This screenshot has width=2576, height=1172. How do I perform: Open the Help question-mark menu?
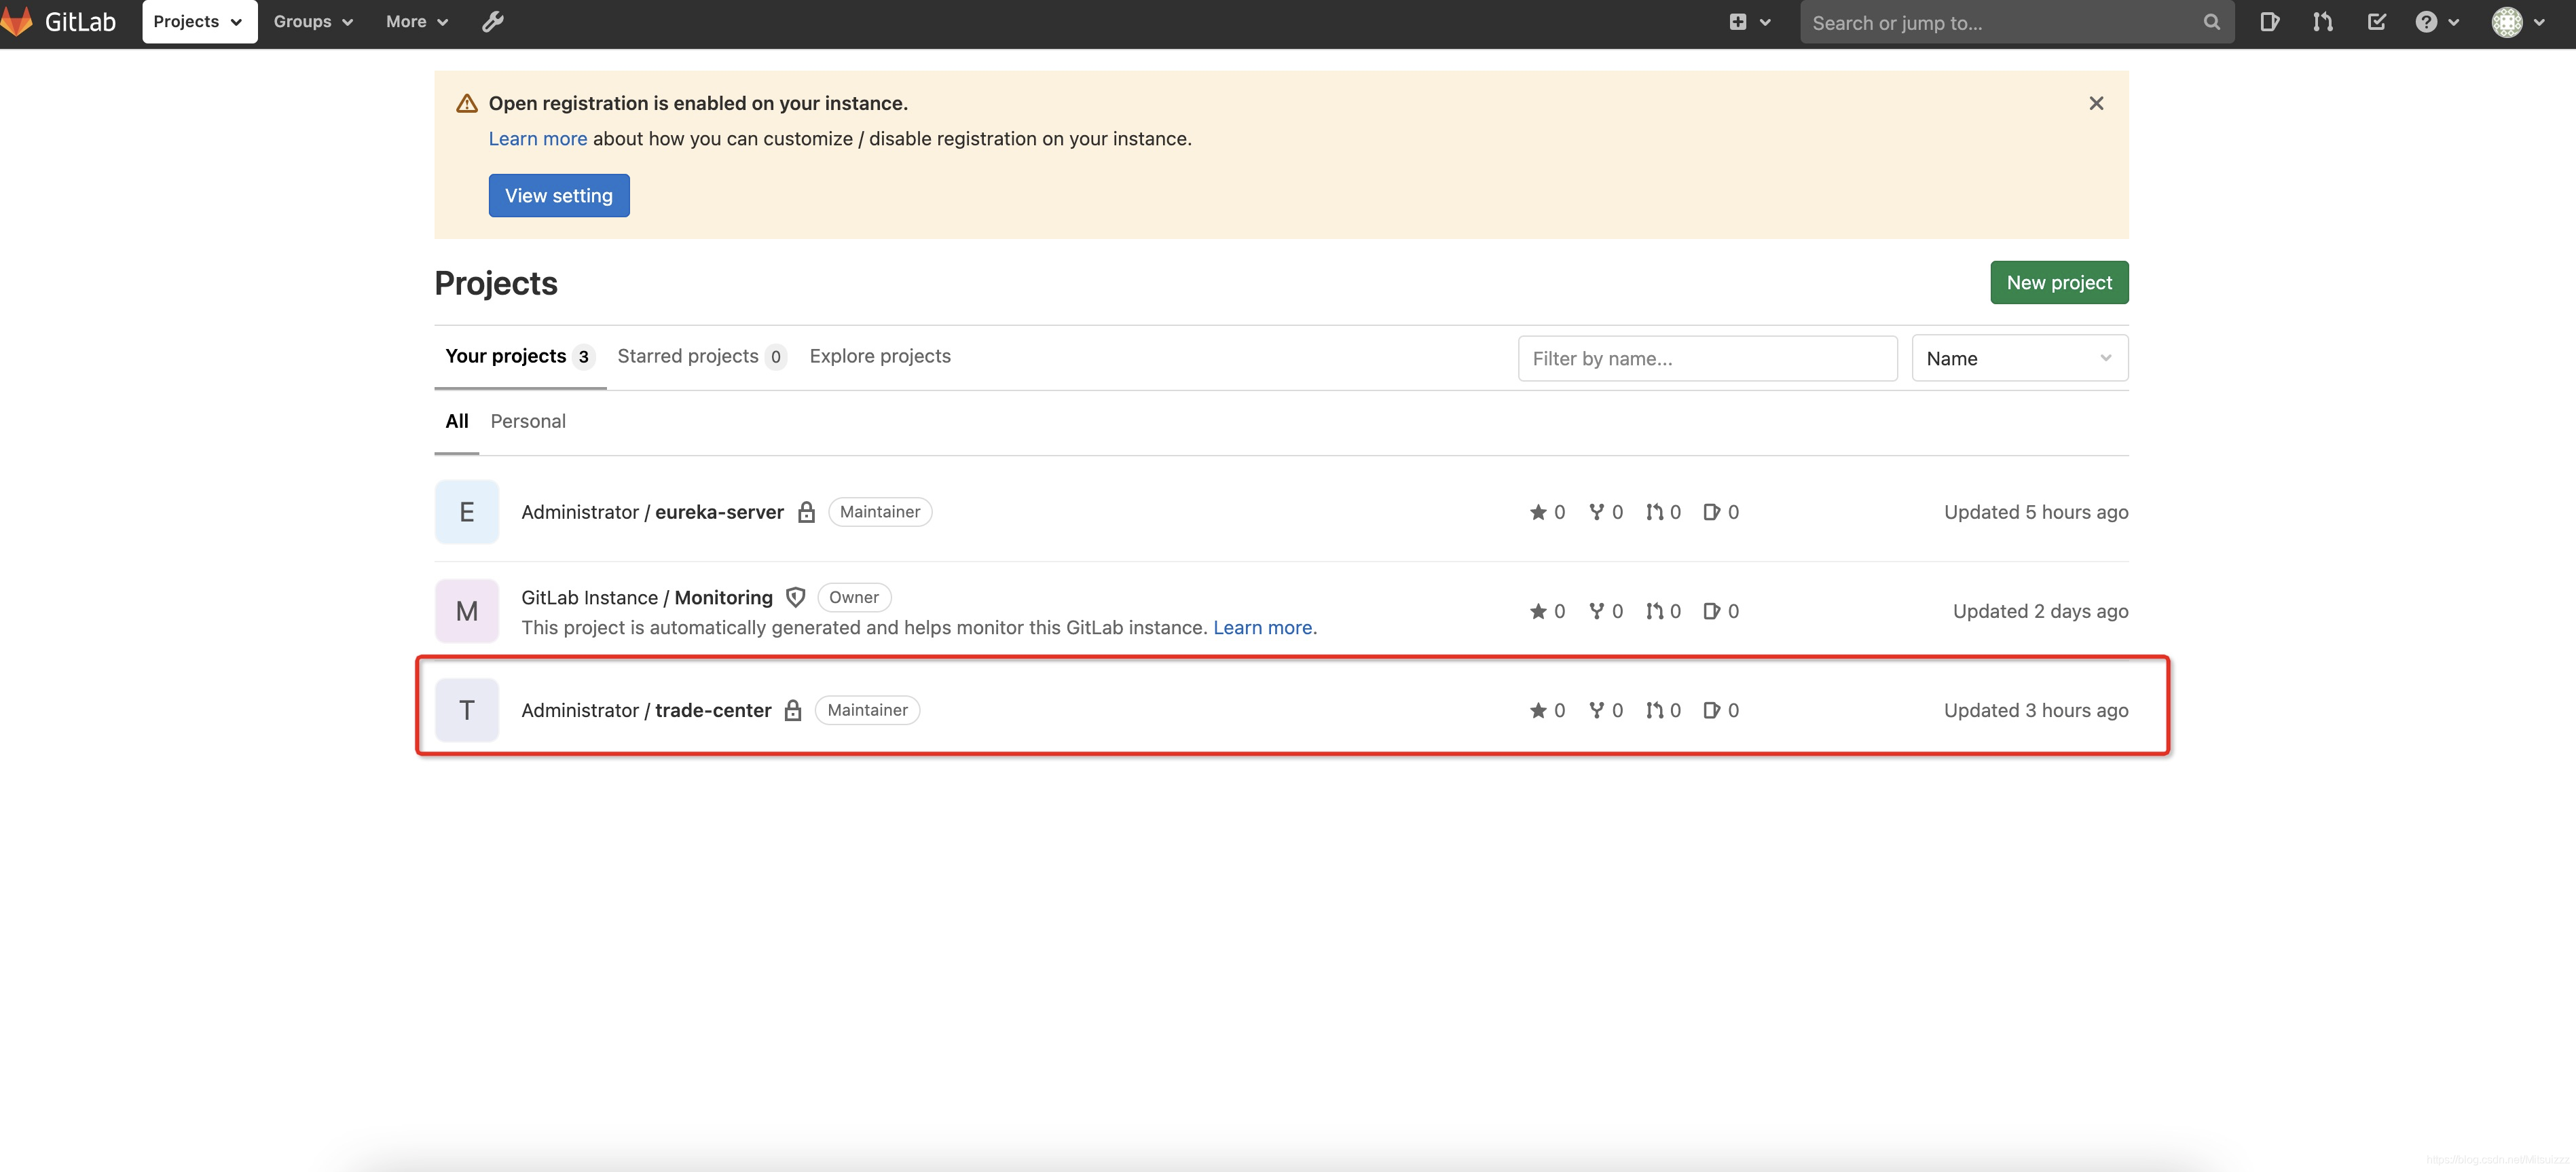(x=2436, y=22)
